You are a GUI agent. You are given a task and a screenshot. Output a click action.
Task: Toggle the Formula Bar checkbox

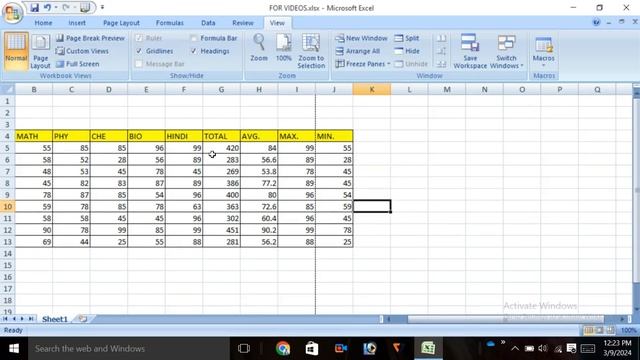coord(194,38)
